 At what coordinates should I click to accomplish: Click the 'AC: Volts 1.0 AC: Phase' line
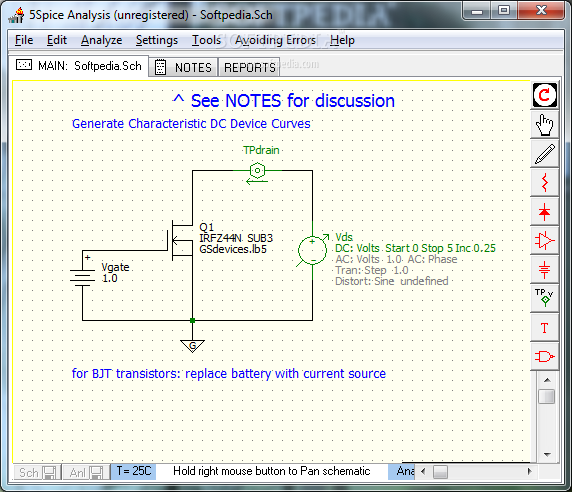tap(396, 259)
